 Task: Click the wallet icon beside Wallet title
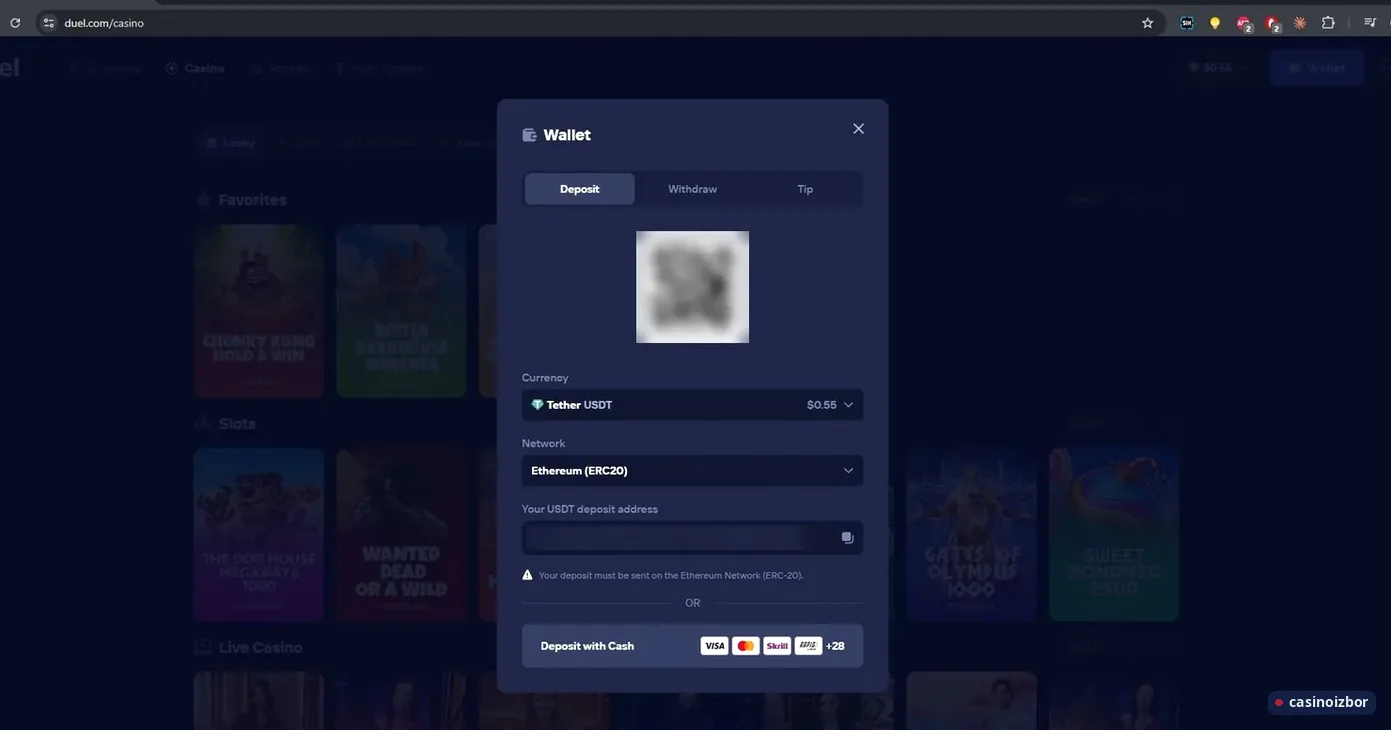point(530,135)
